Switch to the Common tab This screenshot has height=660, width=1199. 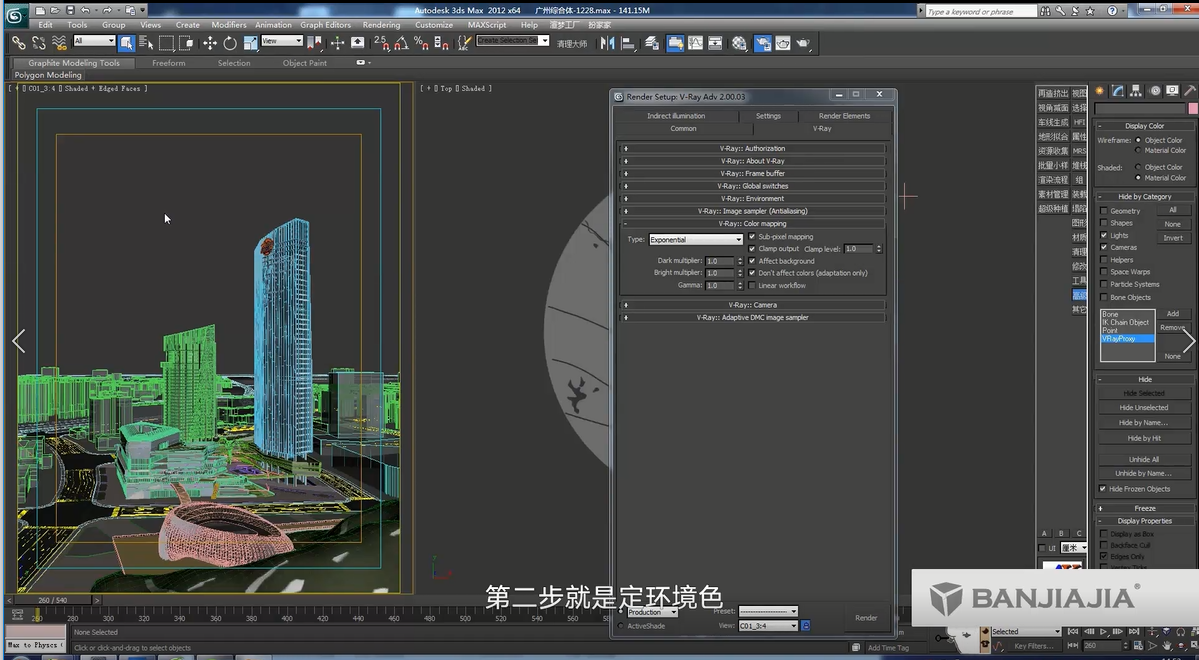pyautogui.click(x=684, y=128)
